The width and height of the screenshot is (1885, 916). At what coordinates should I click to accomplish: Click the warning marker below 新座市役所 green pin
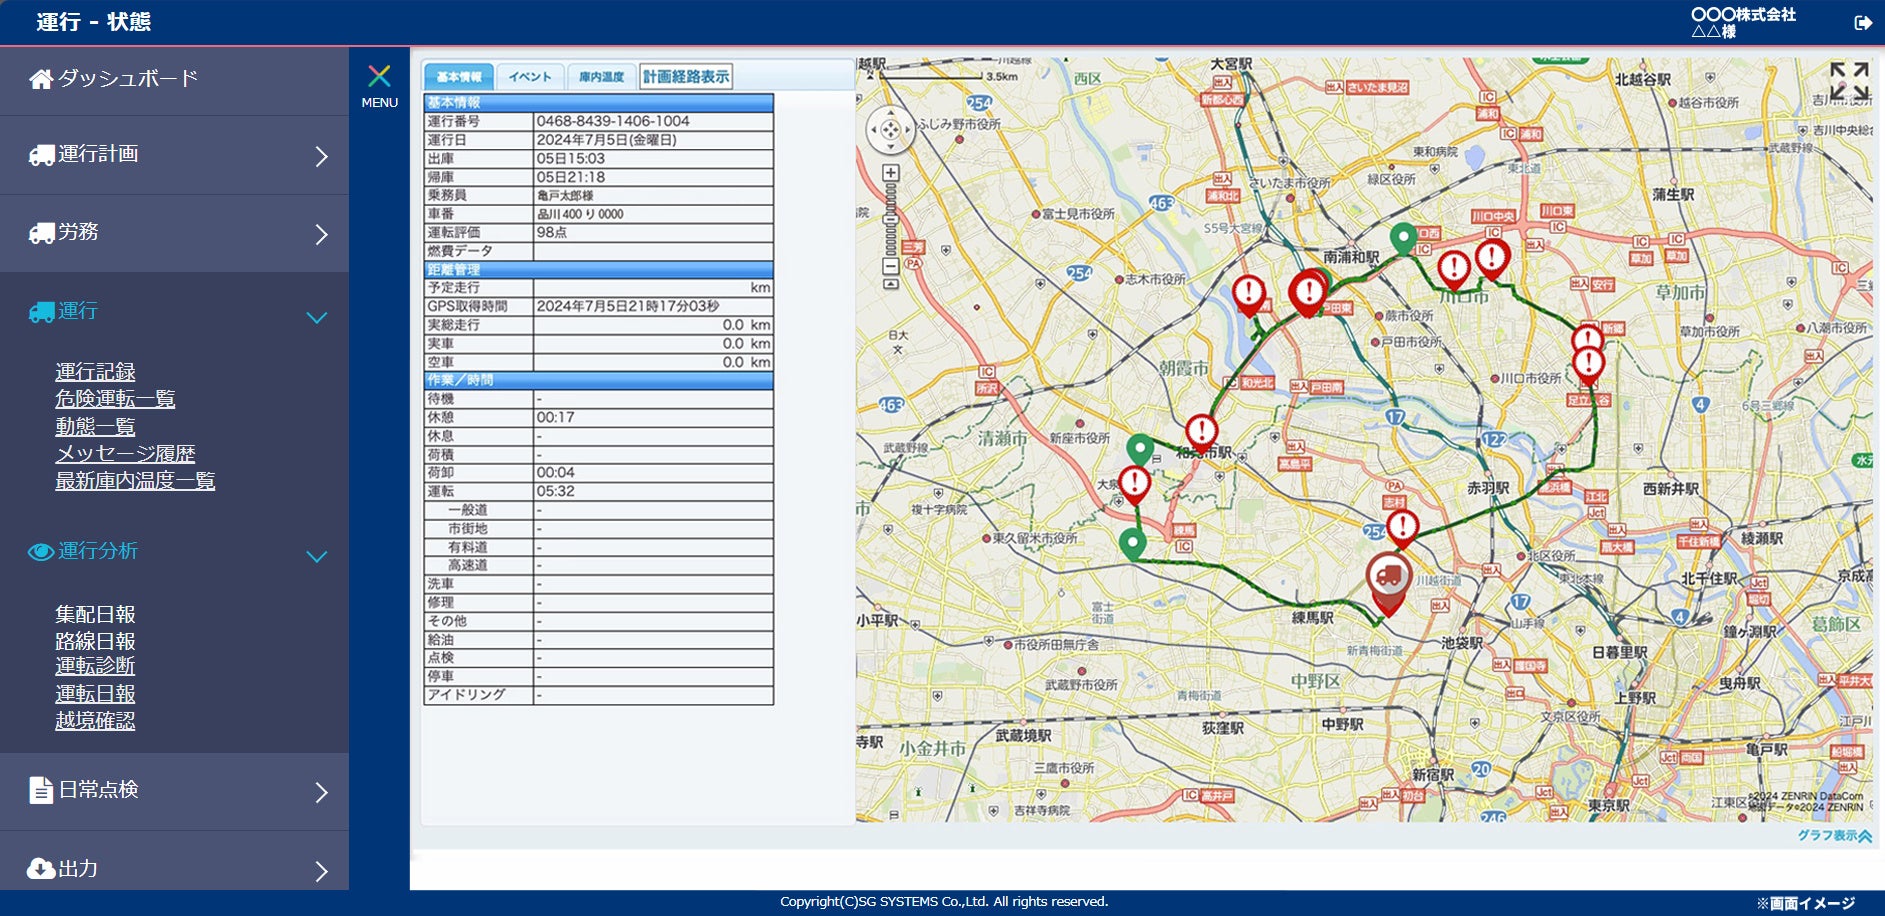click(x=1134, y=485)
